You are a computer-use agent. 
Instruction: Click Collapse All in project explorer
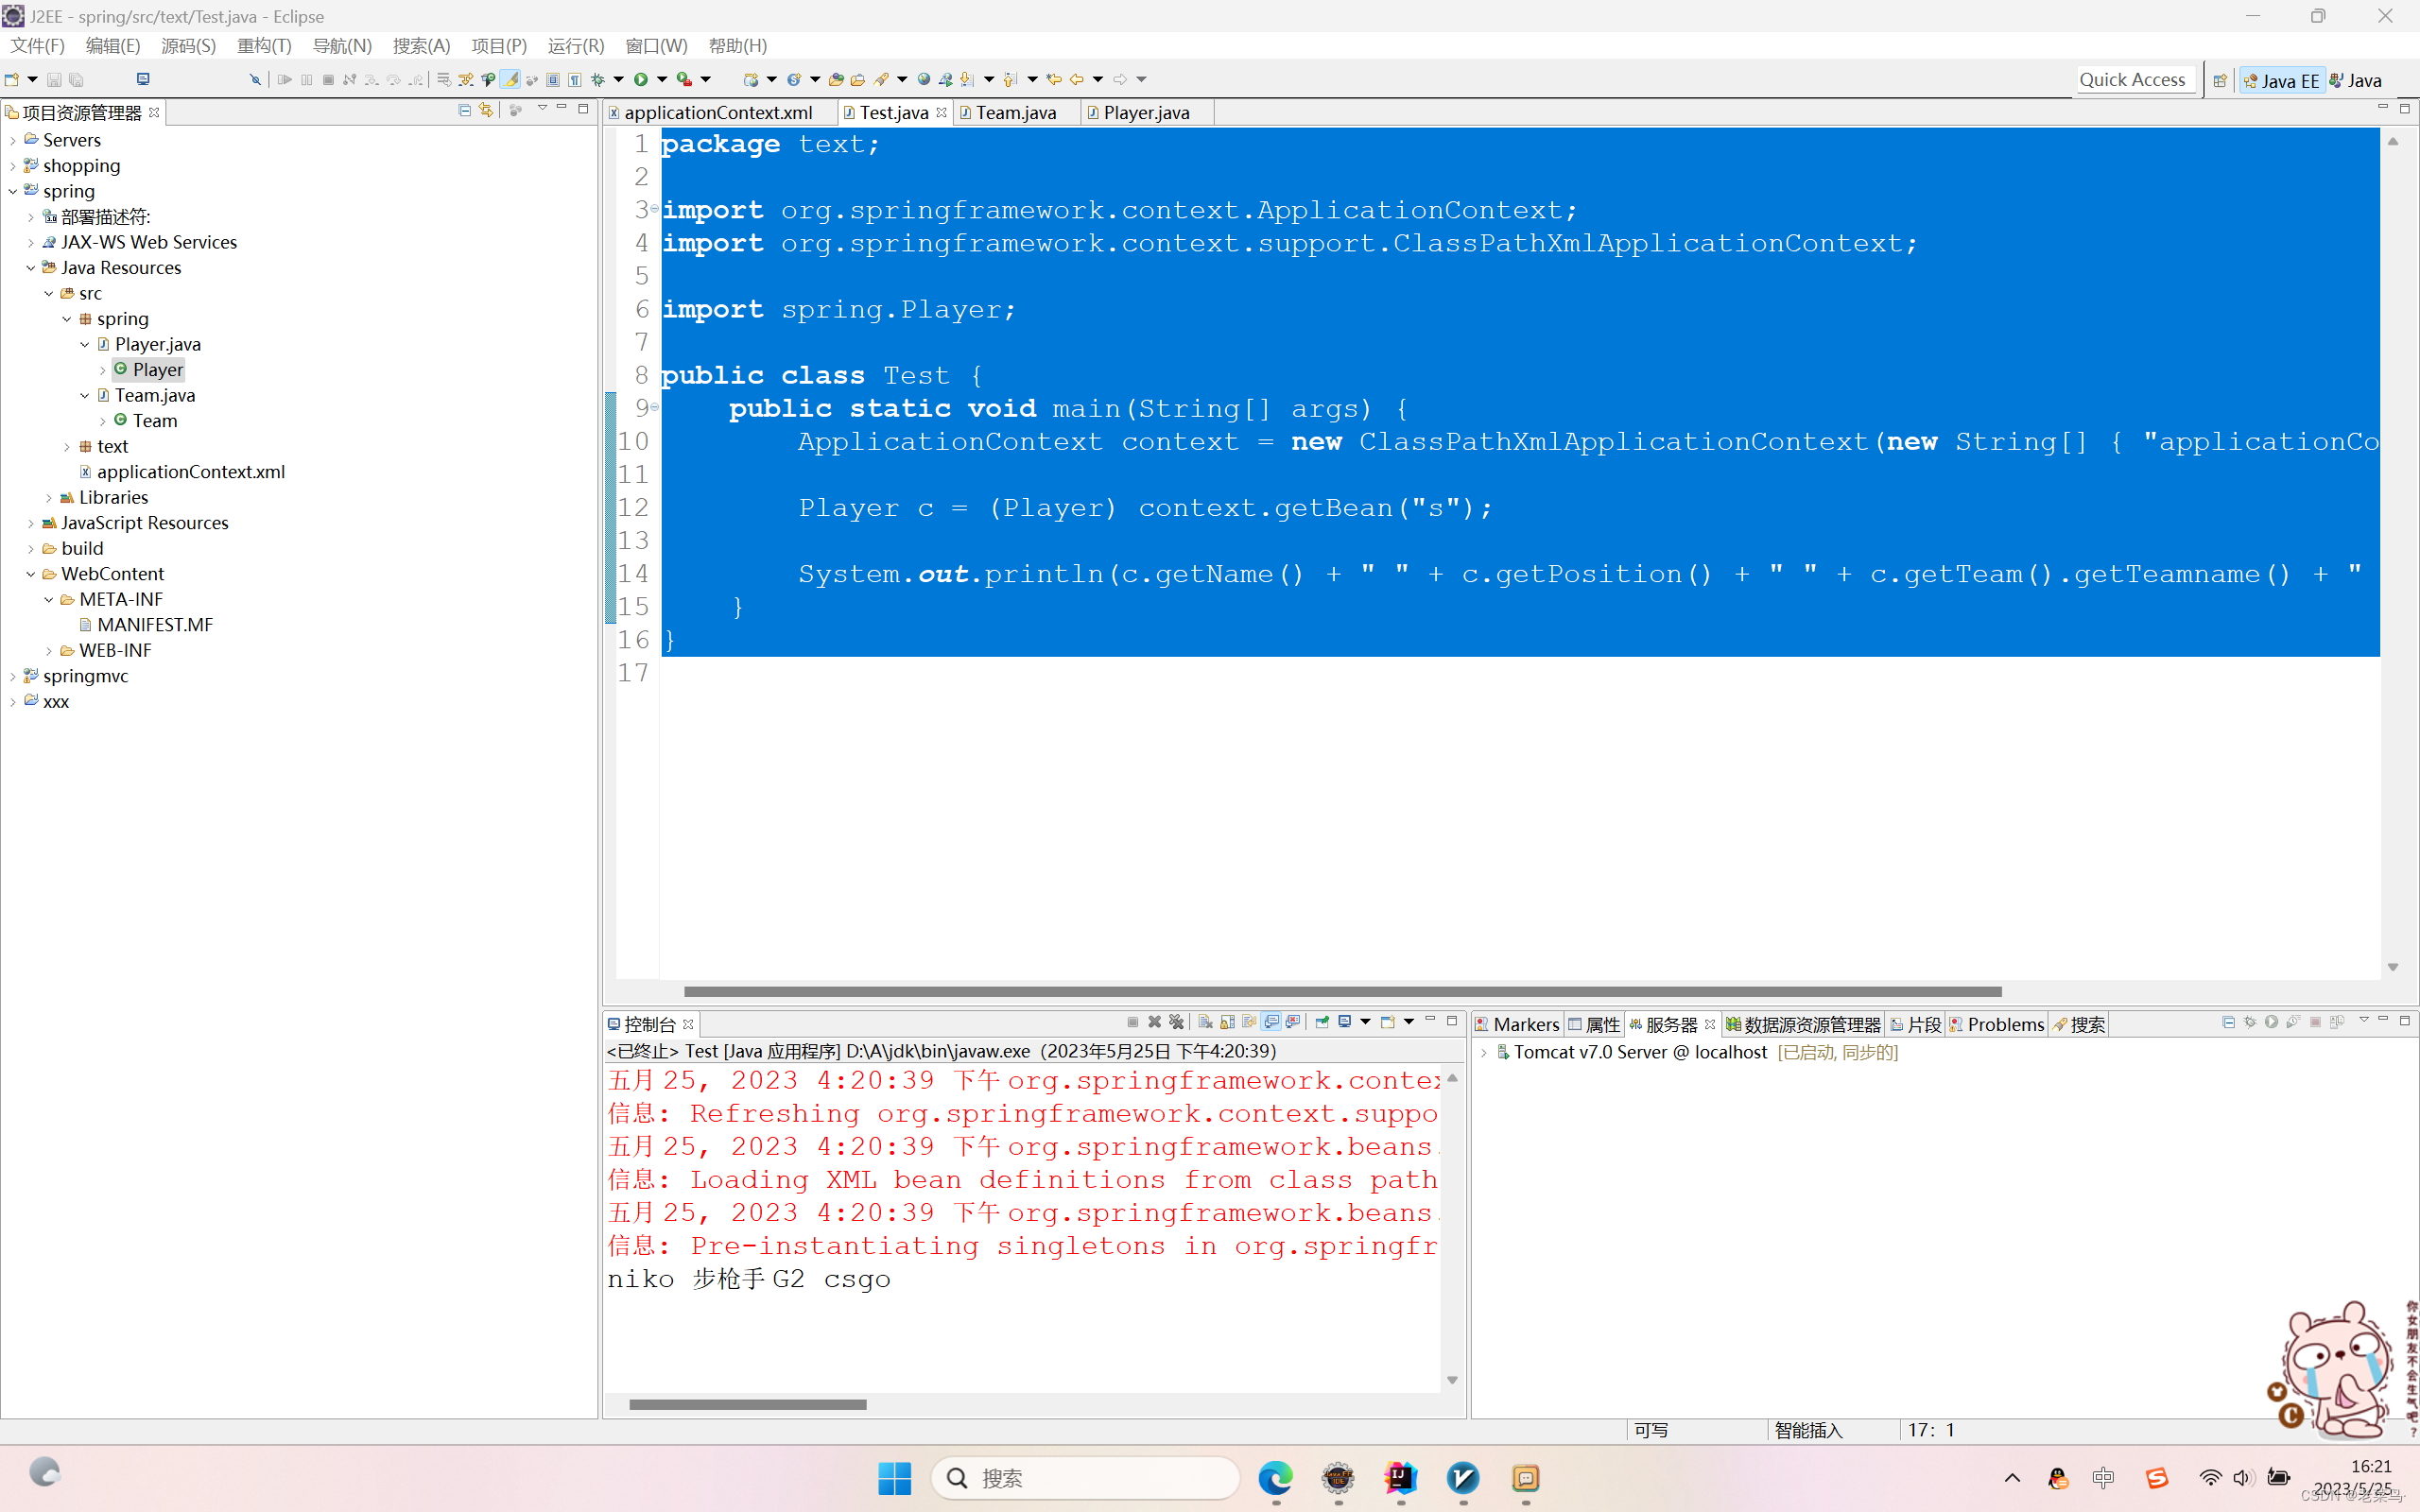[x=464, y=110]
